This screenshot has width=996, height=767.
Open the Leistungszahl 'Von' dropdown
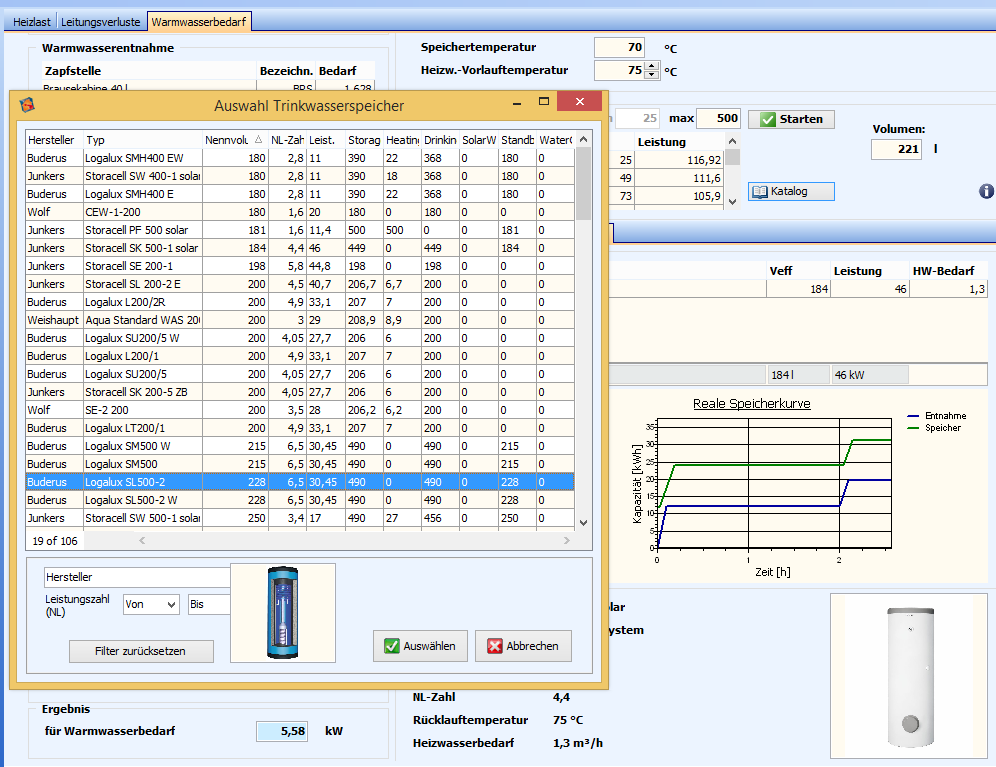click(x=151, y=604)
